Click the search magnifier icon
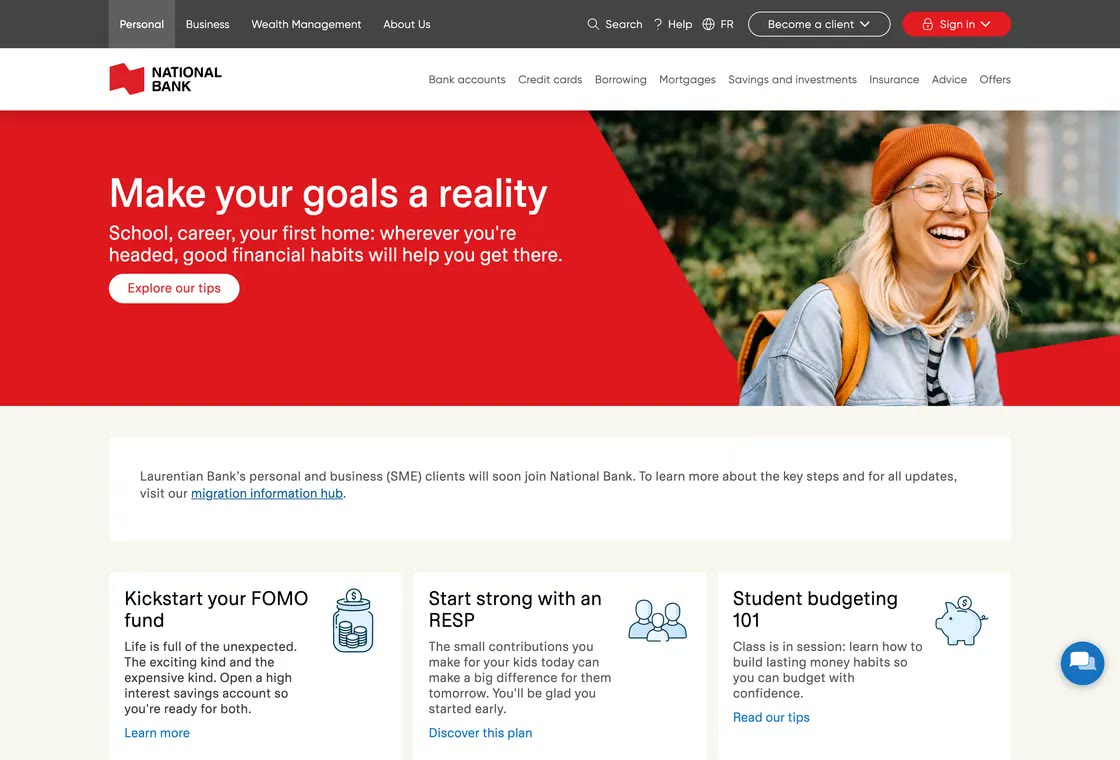This screenshot has width=1120, height=760. [593, 24]
